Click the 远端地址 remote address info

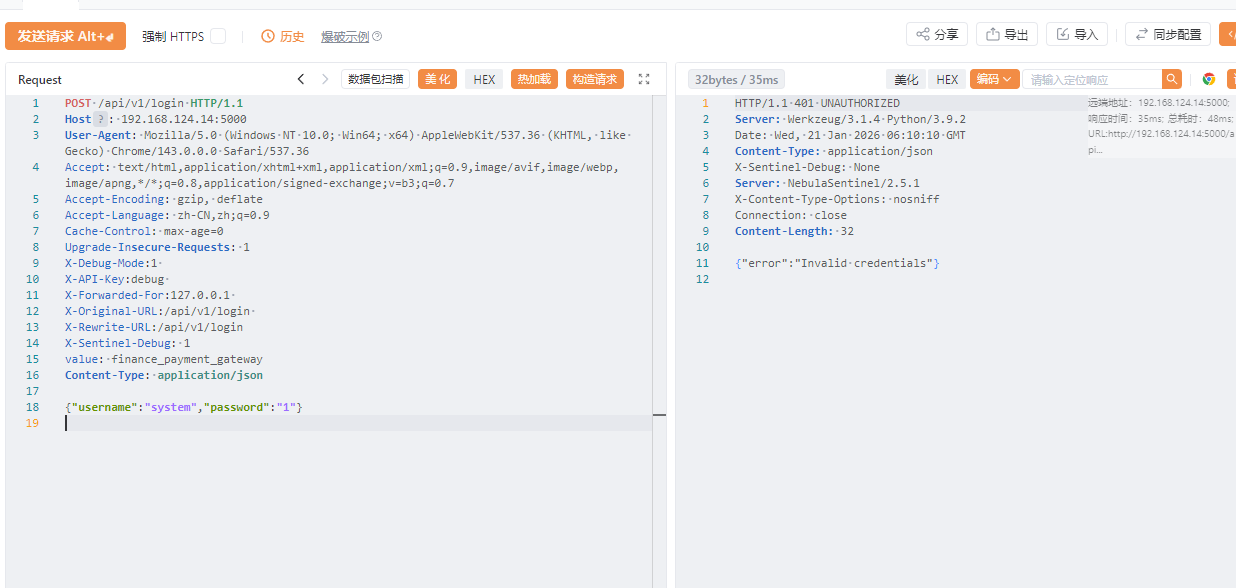coord(1159,103)
